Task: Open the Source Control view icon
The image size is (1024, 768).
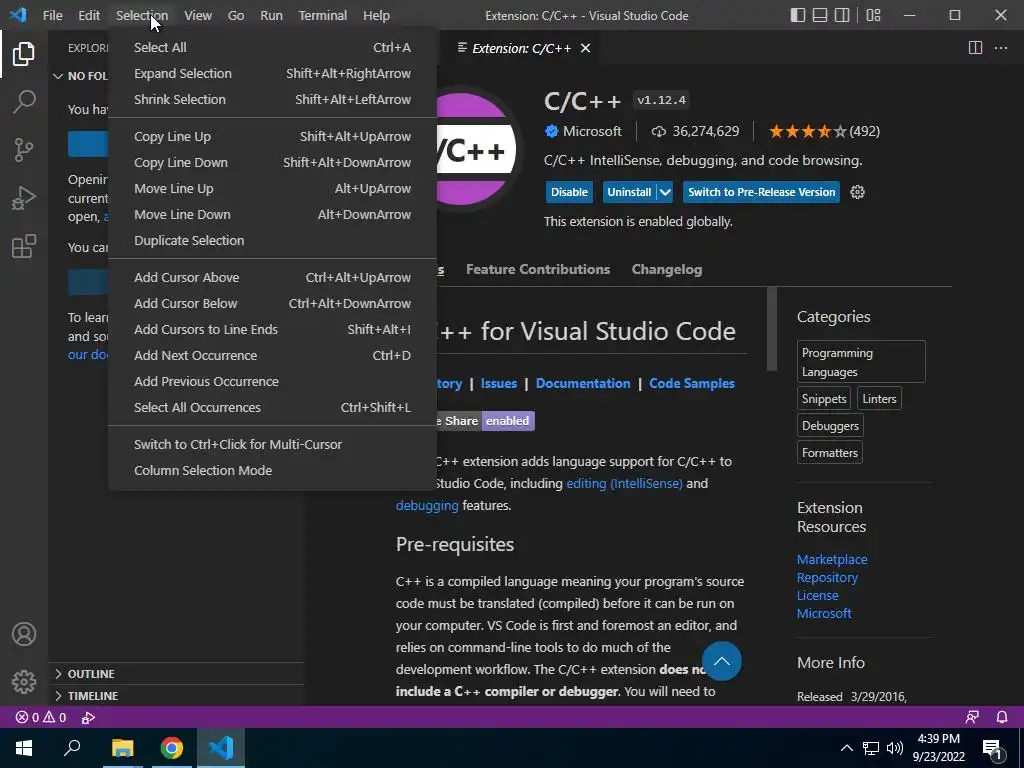Action: click(24, 150)
